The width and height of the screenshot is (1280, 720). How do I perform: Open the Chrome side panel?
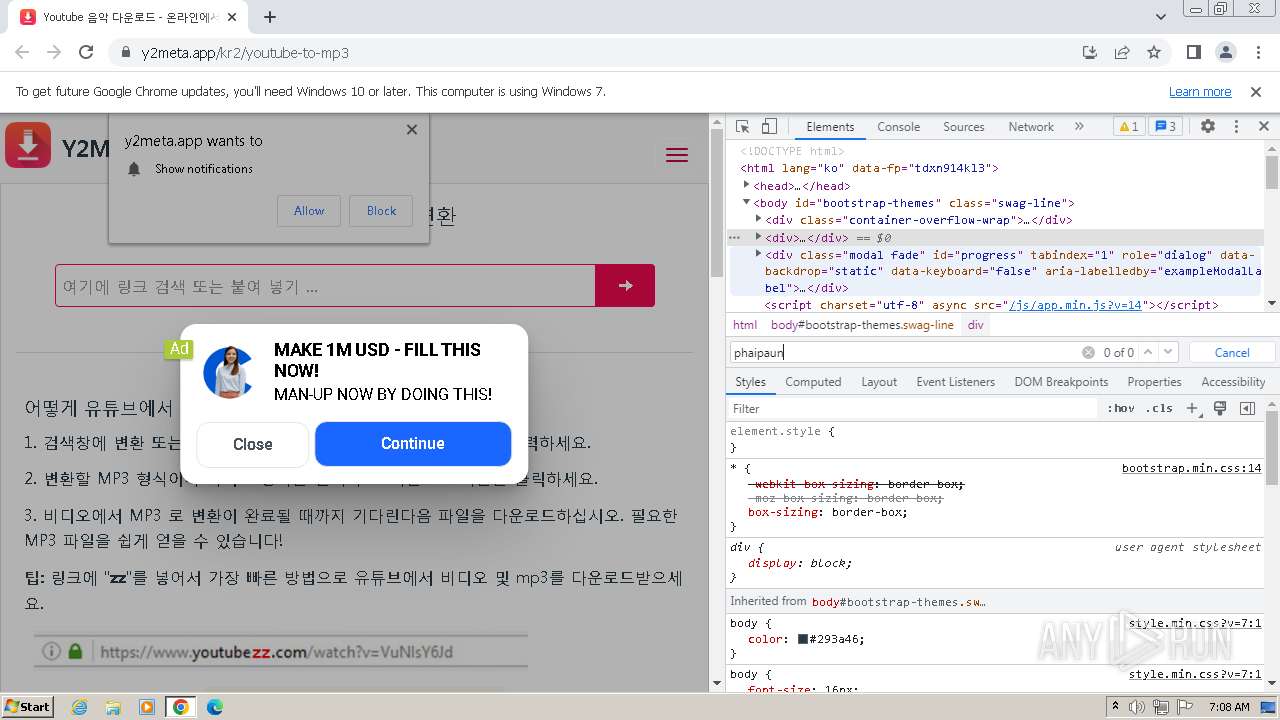(1194, 52)
